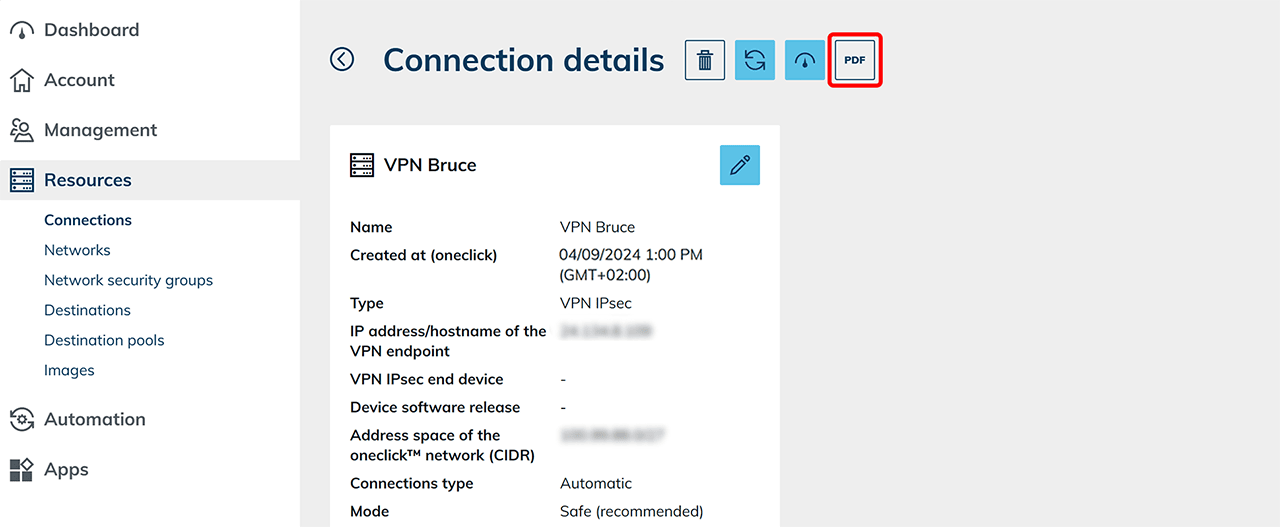
Task: Open the speed gauge icon button
Action: 805,60
